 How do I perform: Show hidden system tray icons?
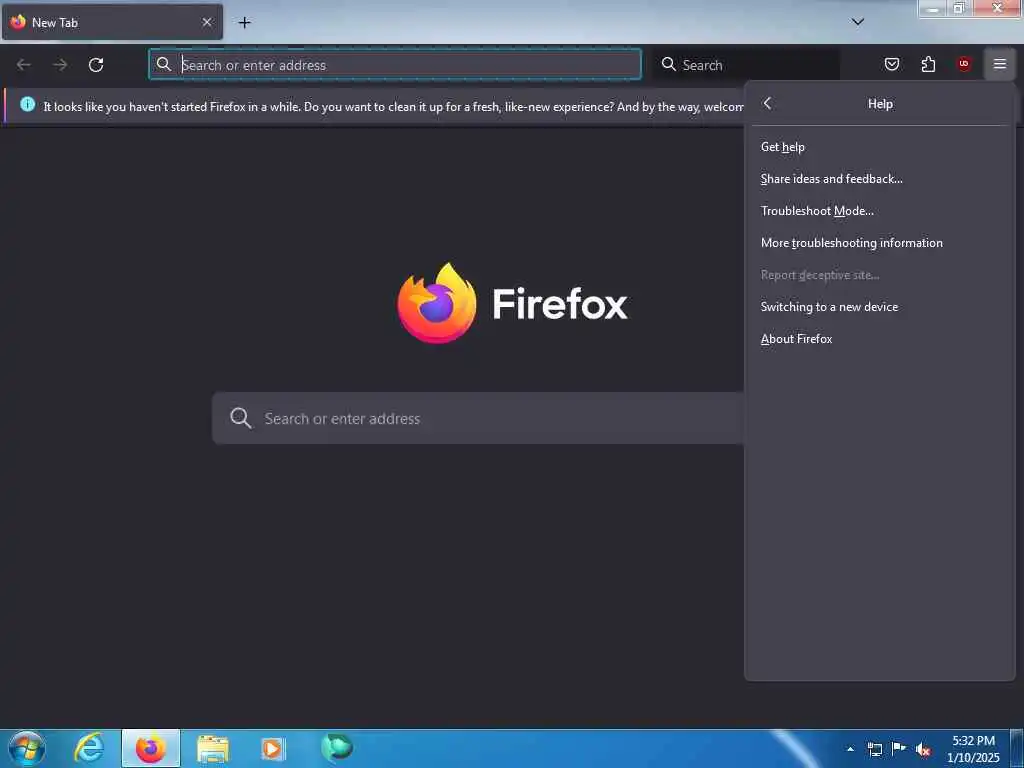pos(850,749)
